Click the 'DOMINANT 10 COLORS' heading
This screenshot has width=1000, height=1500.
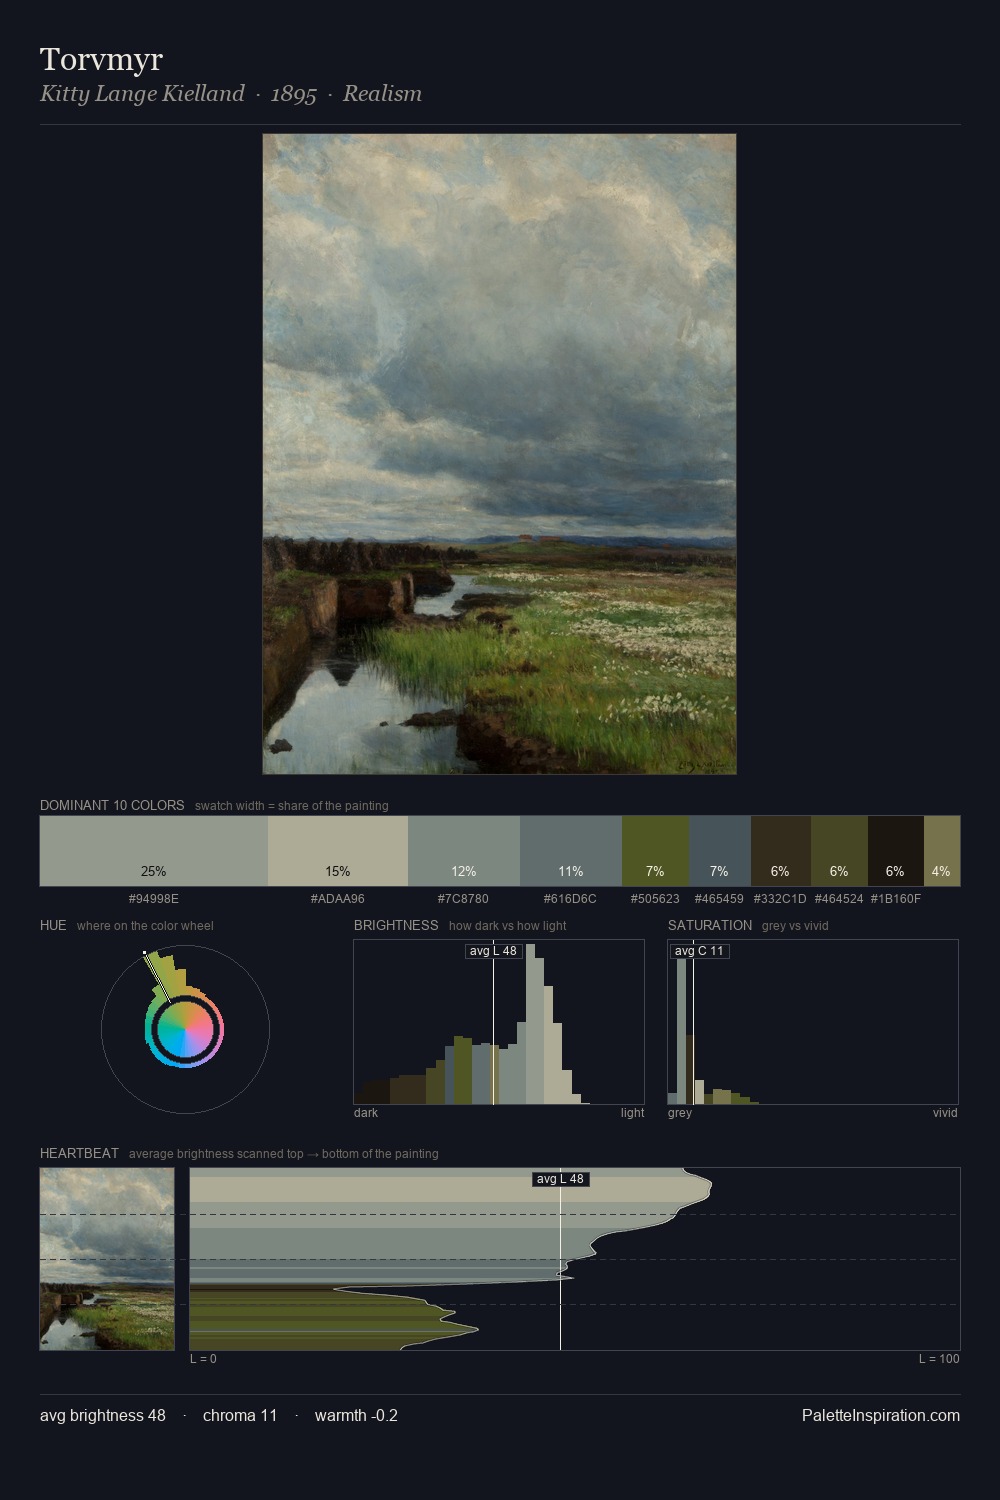(x=112, y=805)
